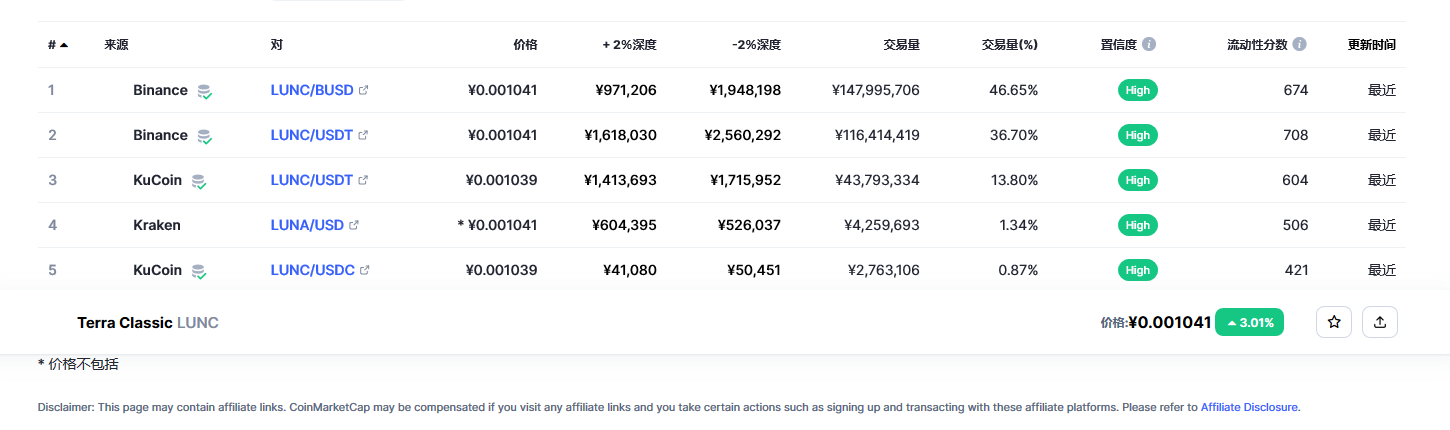
Task: Click external link icon beside LUNA/USD
Action: click(x=353, y=225)
